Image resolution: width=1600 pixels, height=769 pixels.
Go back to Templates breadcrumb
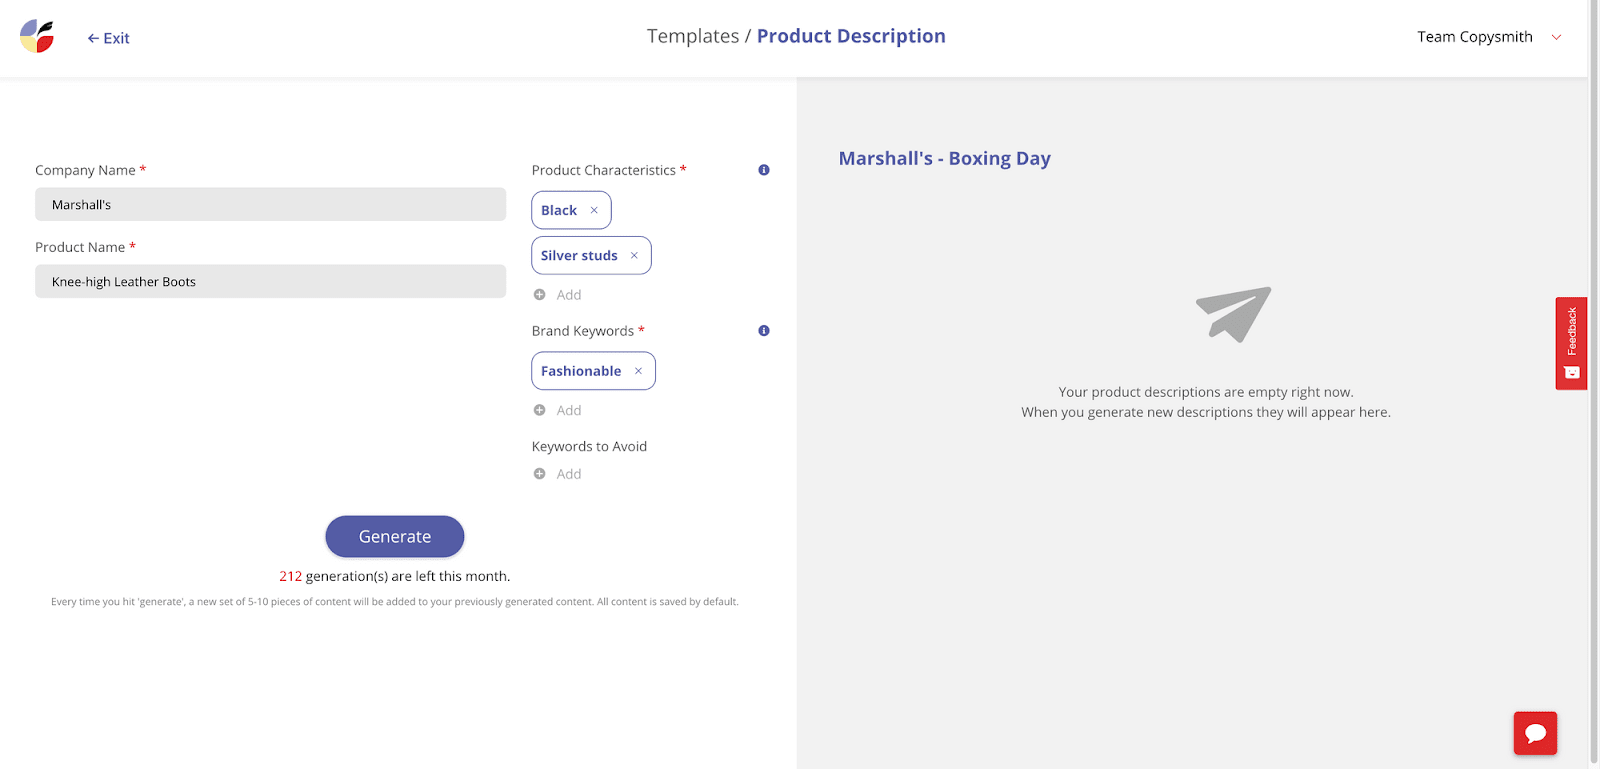point(693,36)
